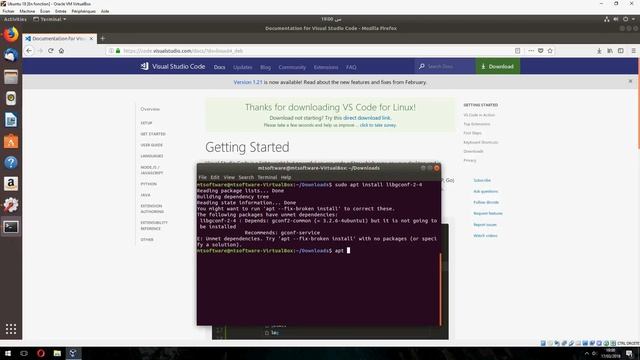The image size is (640, 360).
Task: Go back with Firefox back arrow
Action: [x=29, y=51]
